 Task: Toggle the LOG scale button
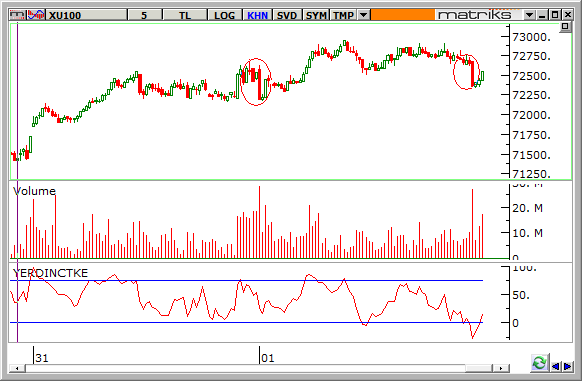pyautogui.click(x=225, y=15)
